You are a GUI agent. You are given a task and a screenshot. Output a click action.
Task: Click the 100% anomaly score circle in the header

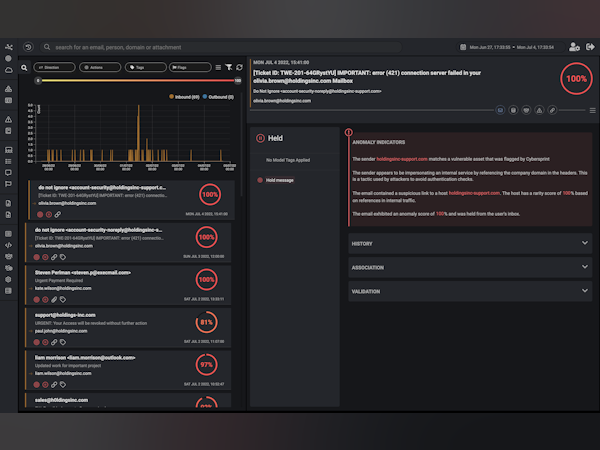576,79
